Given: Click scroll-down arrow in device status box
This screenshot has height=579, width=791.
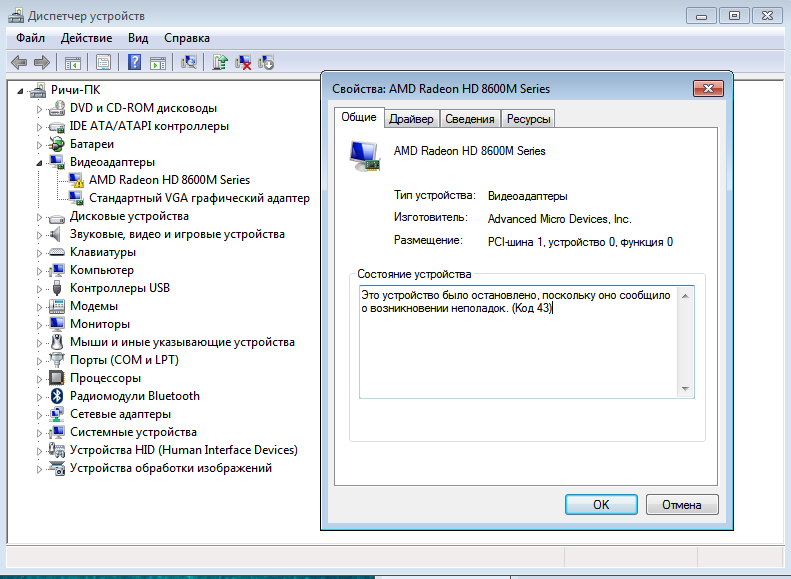Looking at the screenshot, I should 685,388.
